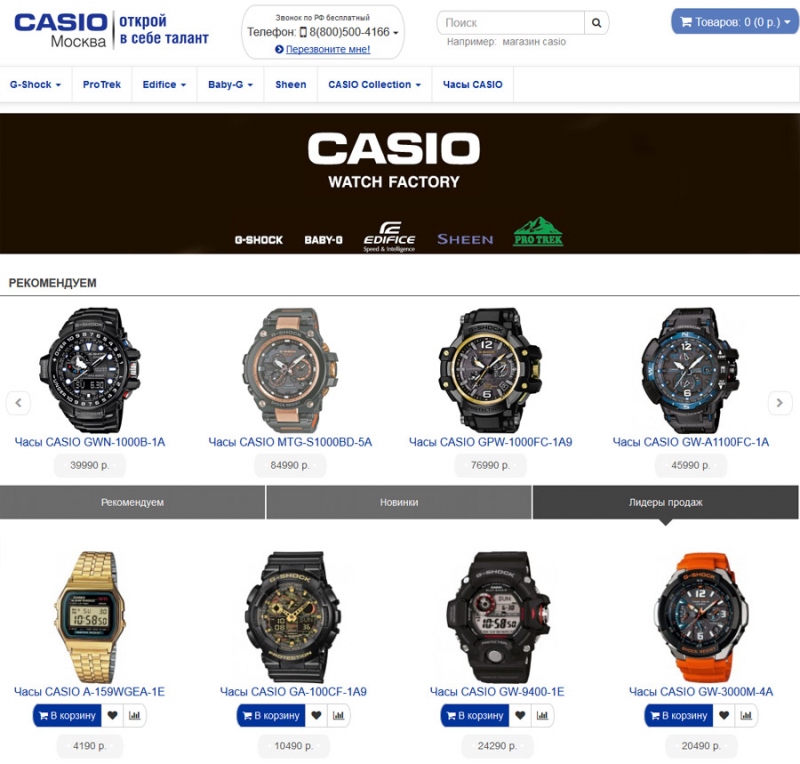Click compare chart icon for GW-3000M-4A
Screen dimensions: 800x764
pos(746,715)
